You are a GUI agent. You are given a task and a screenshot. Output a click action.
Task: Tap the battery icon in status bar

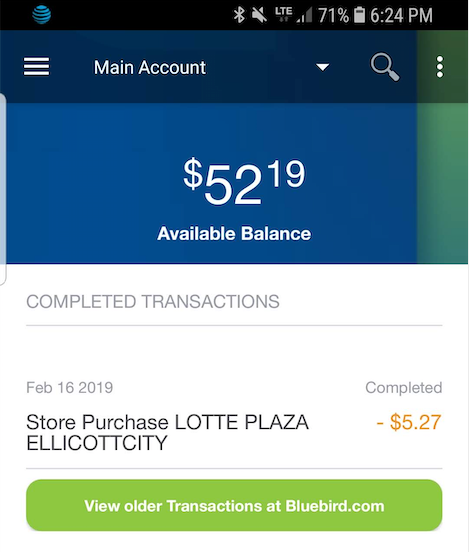tap(359, 15)
